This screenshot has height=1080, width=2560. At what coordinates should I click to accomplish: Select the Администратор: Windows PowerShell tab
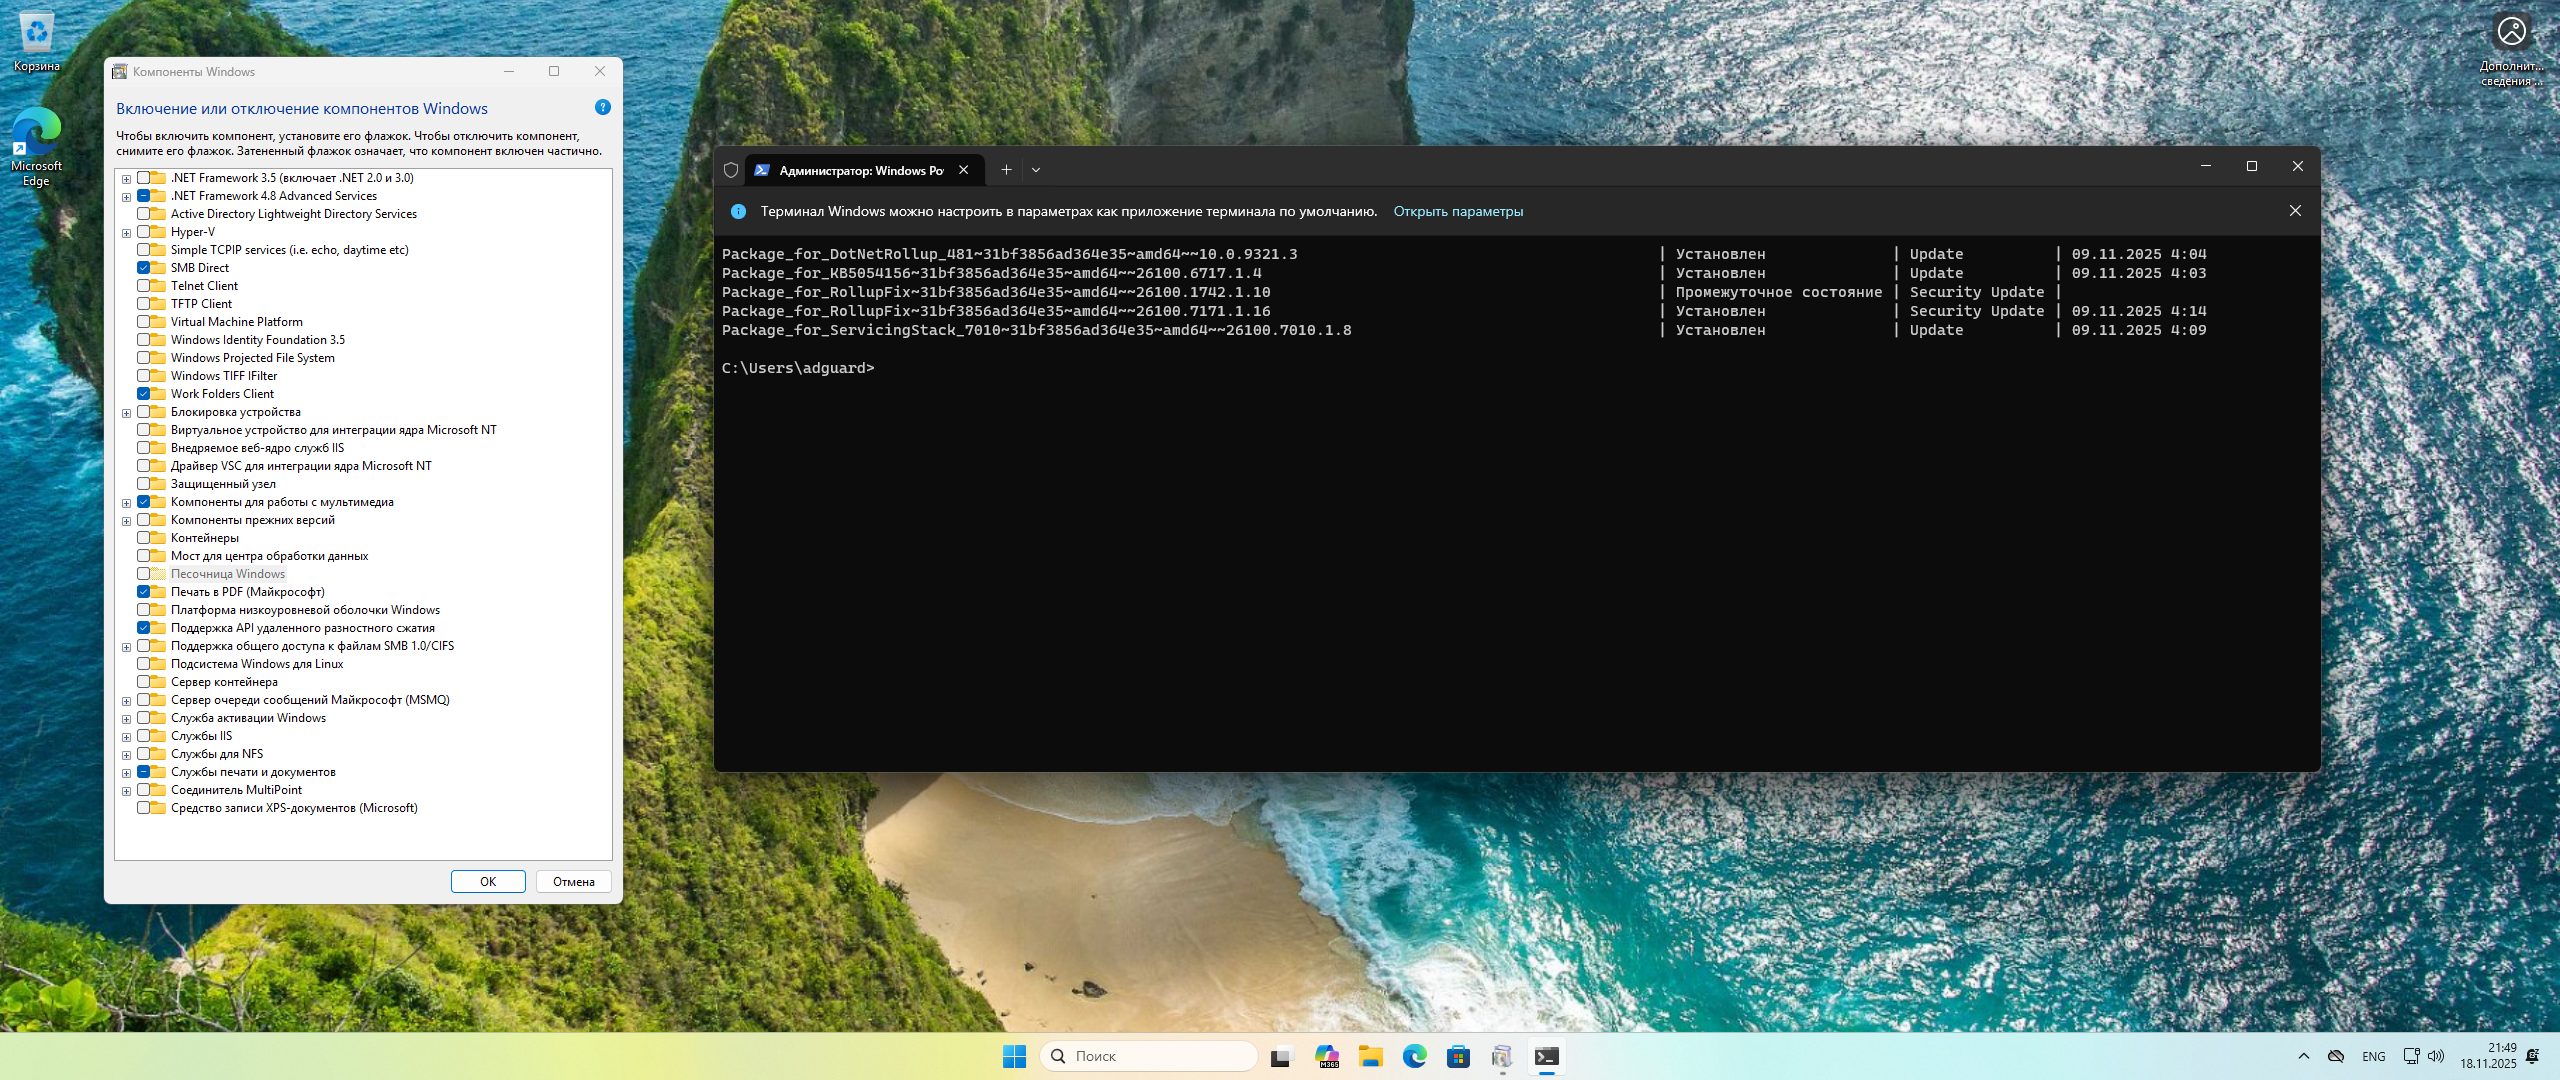point(860,170)
